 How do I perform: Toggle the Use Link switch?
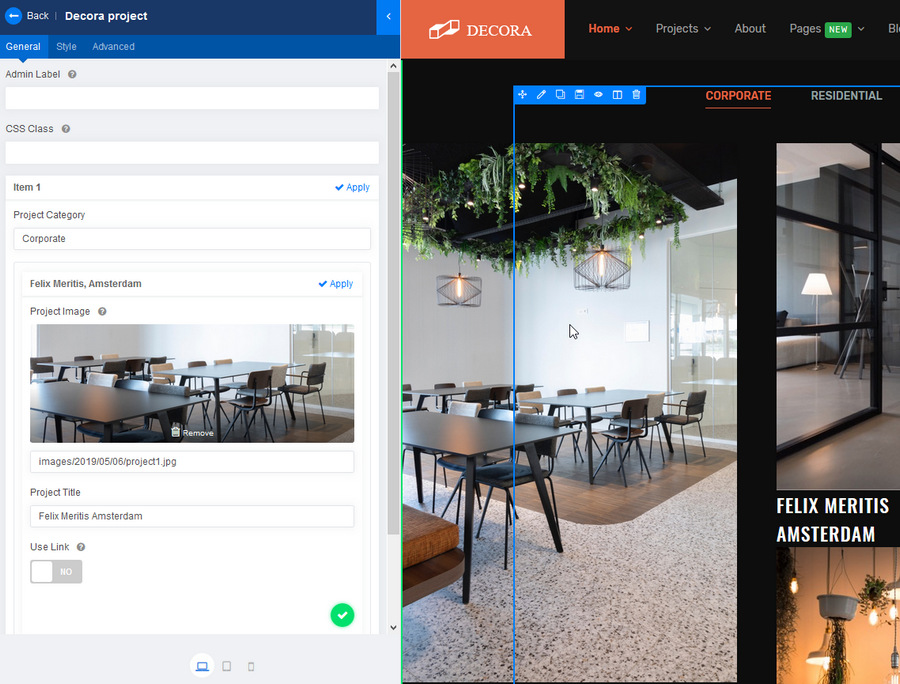(56, 572)
